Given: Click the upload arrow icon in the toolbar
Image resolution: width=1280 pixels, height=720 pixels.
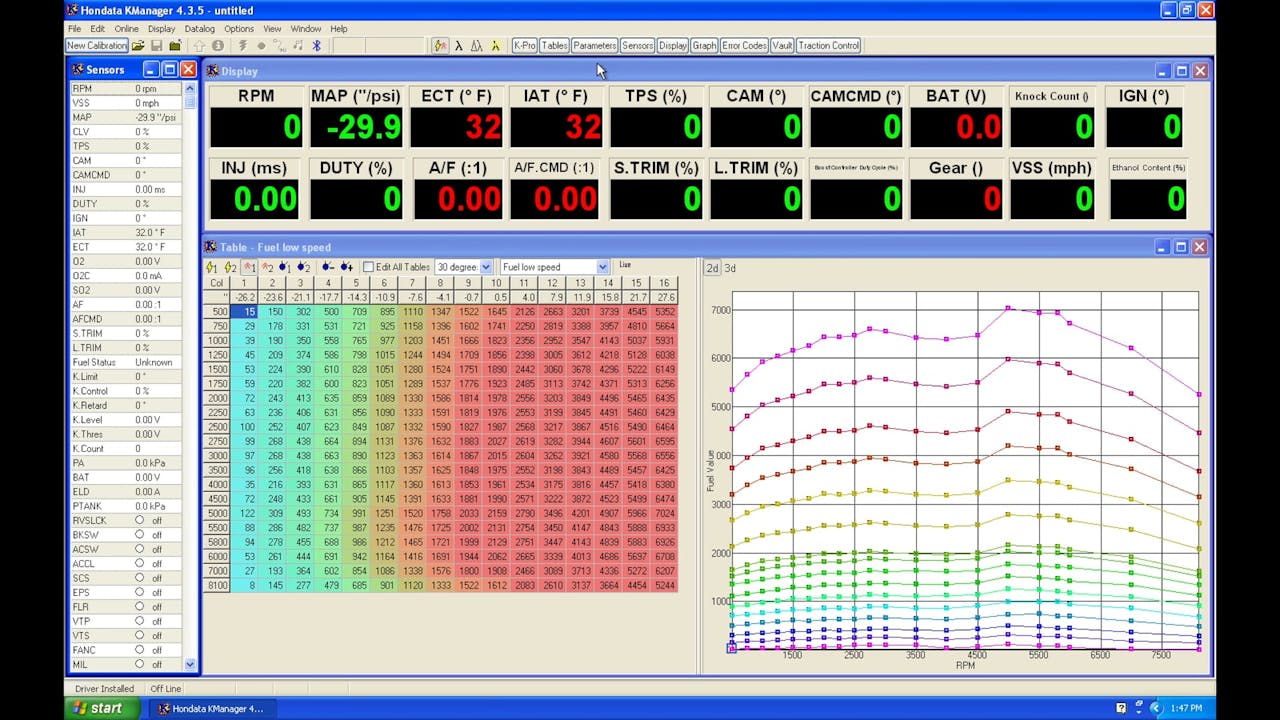Looking at the screenshot, I should 201,46.
